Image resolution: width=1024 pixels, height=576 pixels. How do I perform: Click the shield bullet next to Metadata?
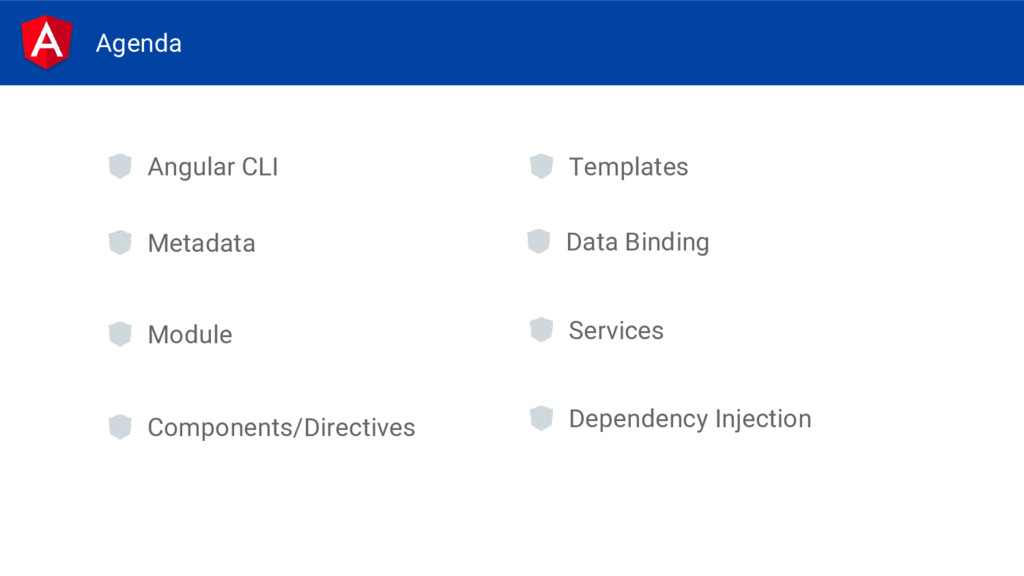(x=120, y=243)
